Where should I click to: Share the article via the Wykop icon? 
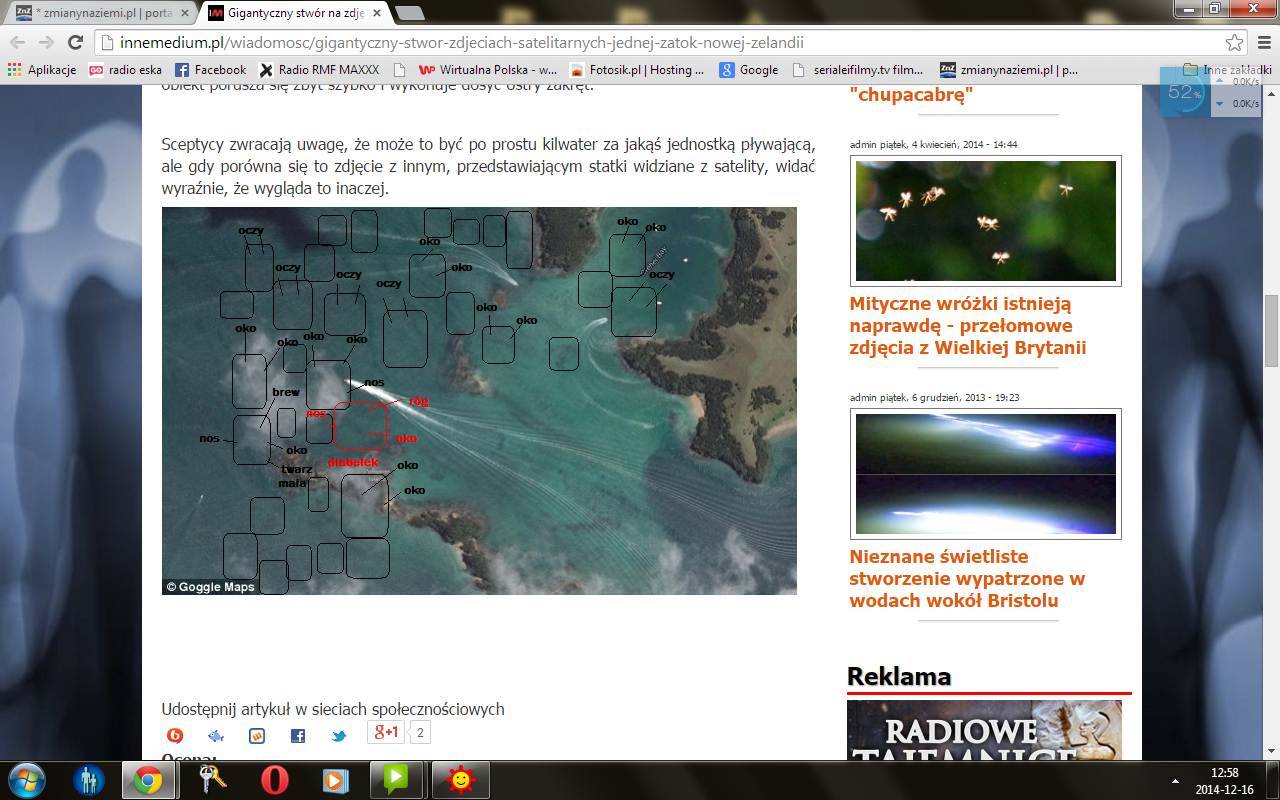tap(257, 735)
